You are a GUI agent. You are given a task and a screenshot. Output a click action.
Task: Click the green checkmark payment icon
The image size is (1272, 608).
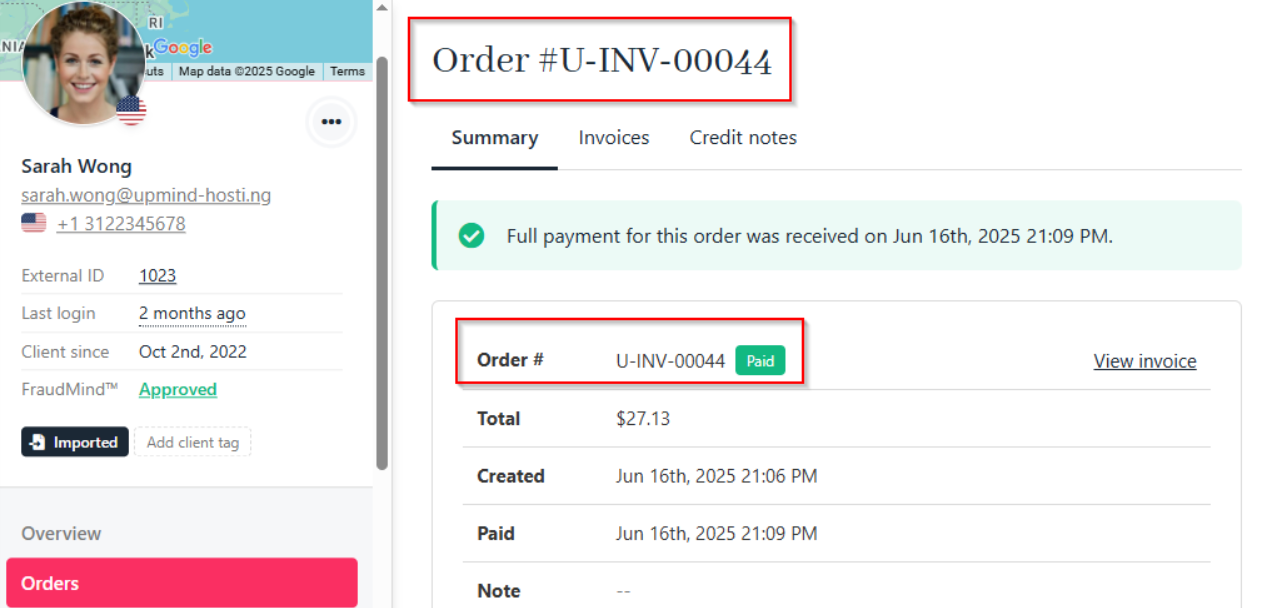pos(471,236)
